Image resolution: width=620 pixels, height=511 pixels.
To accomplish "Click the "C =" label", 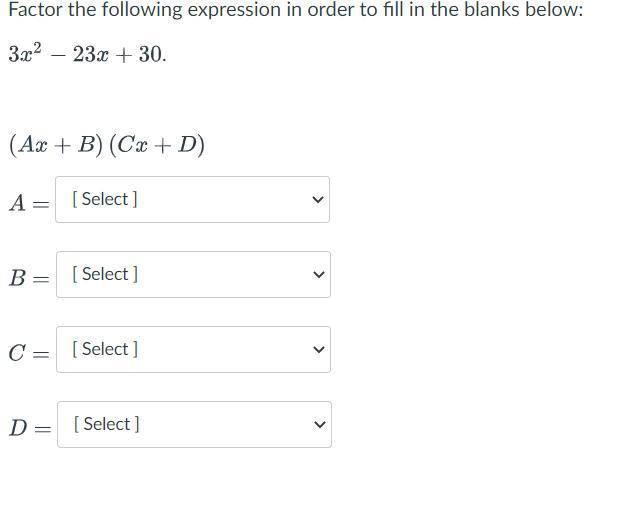I will 28,353.
